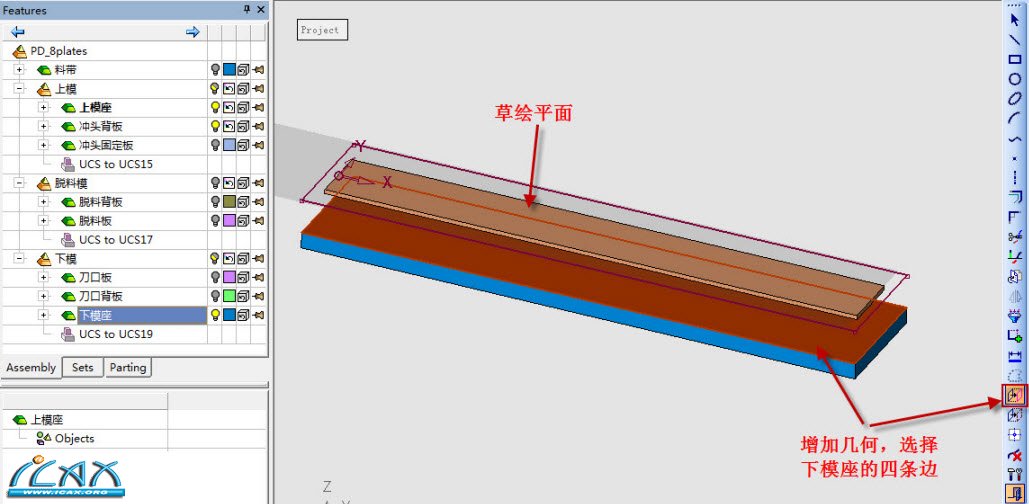Select the Circle sketch tool

click(1015, 79)
